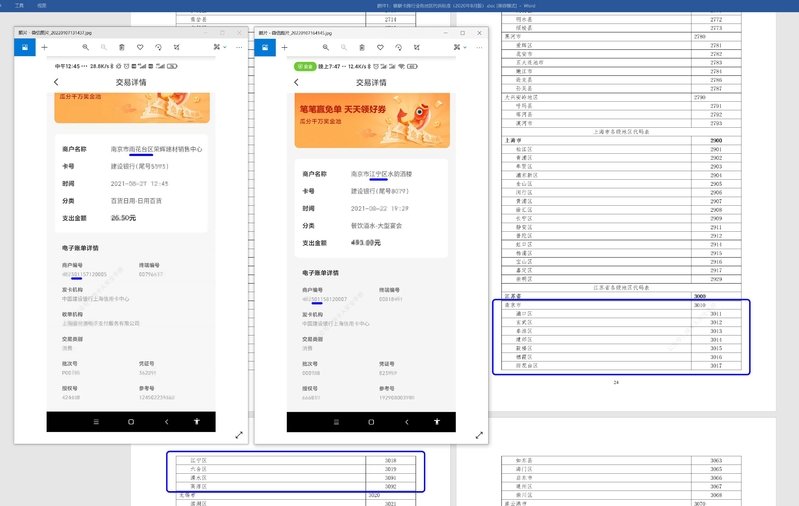Click the add-to plus icon in right Photos window
The height and width of the screenshot is (506, 799).
point(284,47)
